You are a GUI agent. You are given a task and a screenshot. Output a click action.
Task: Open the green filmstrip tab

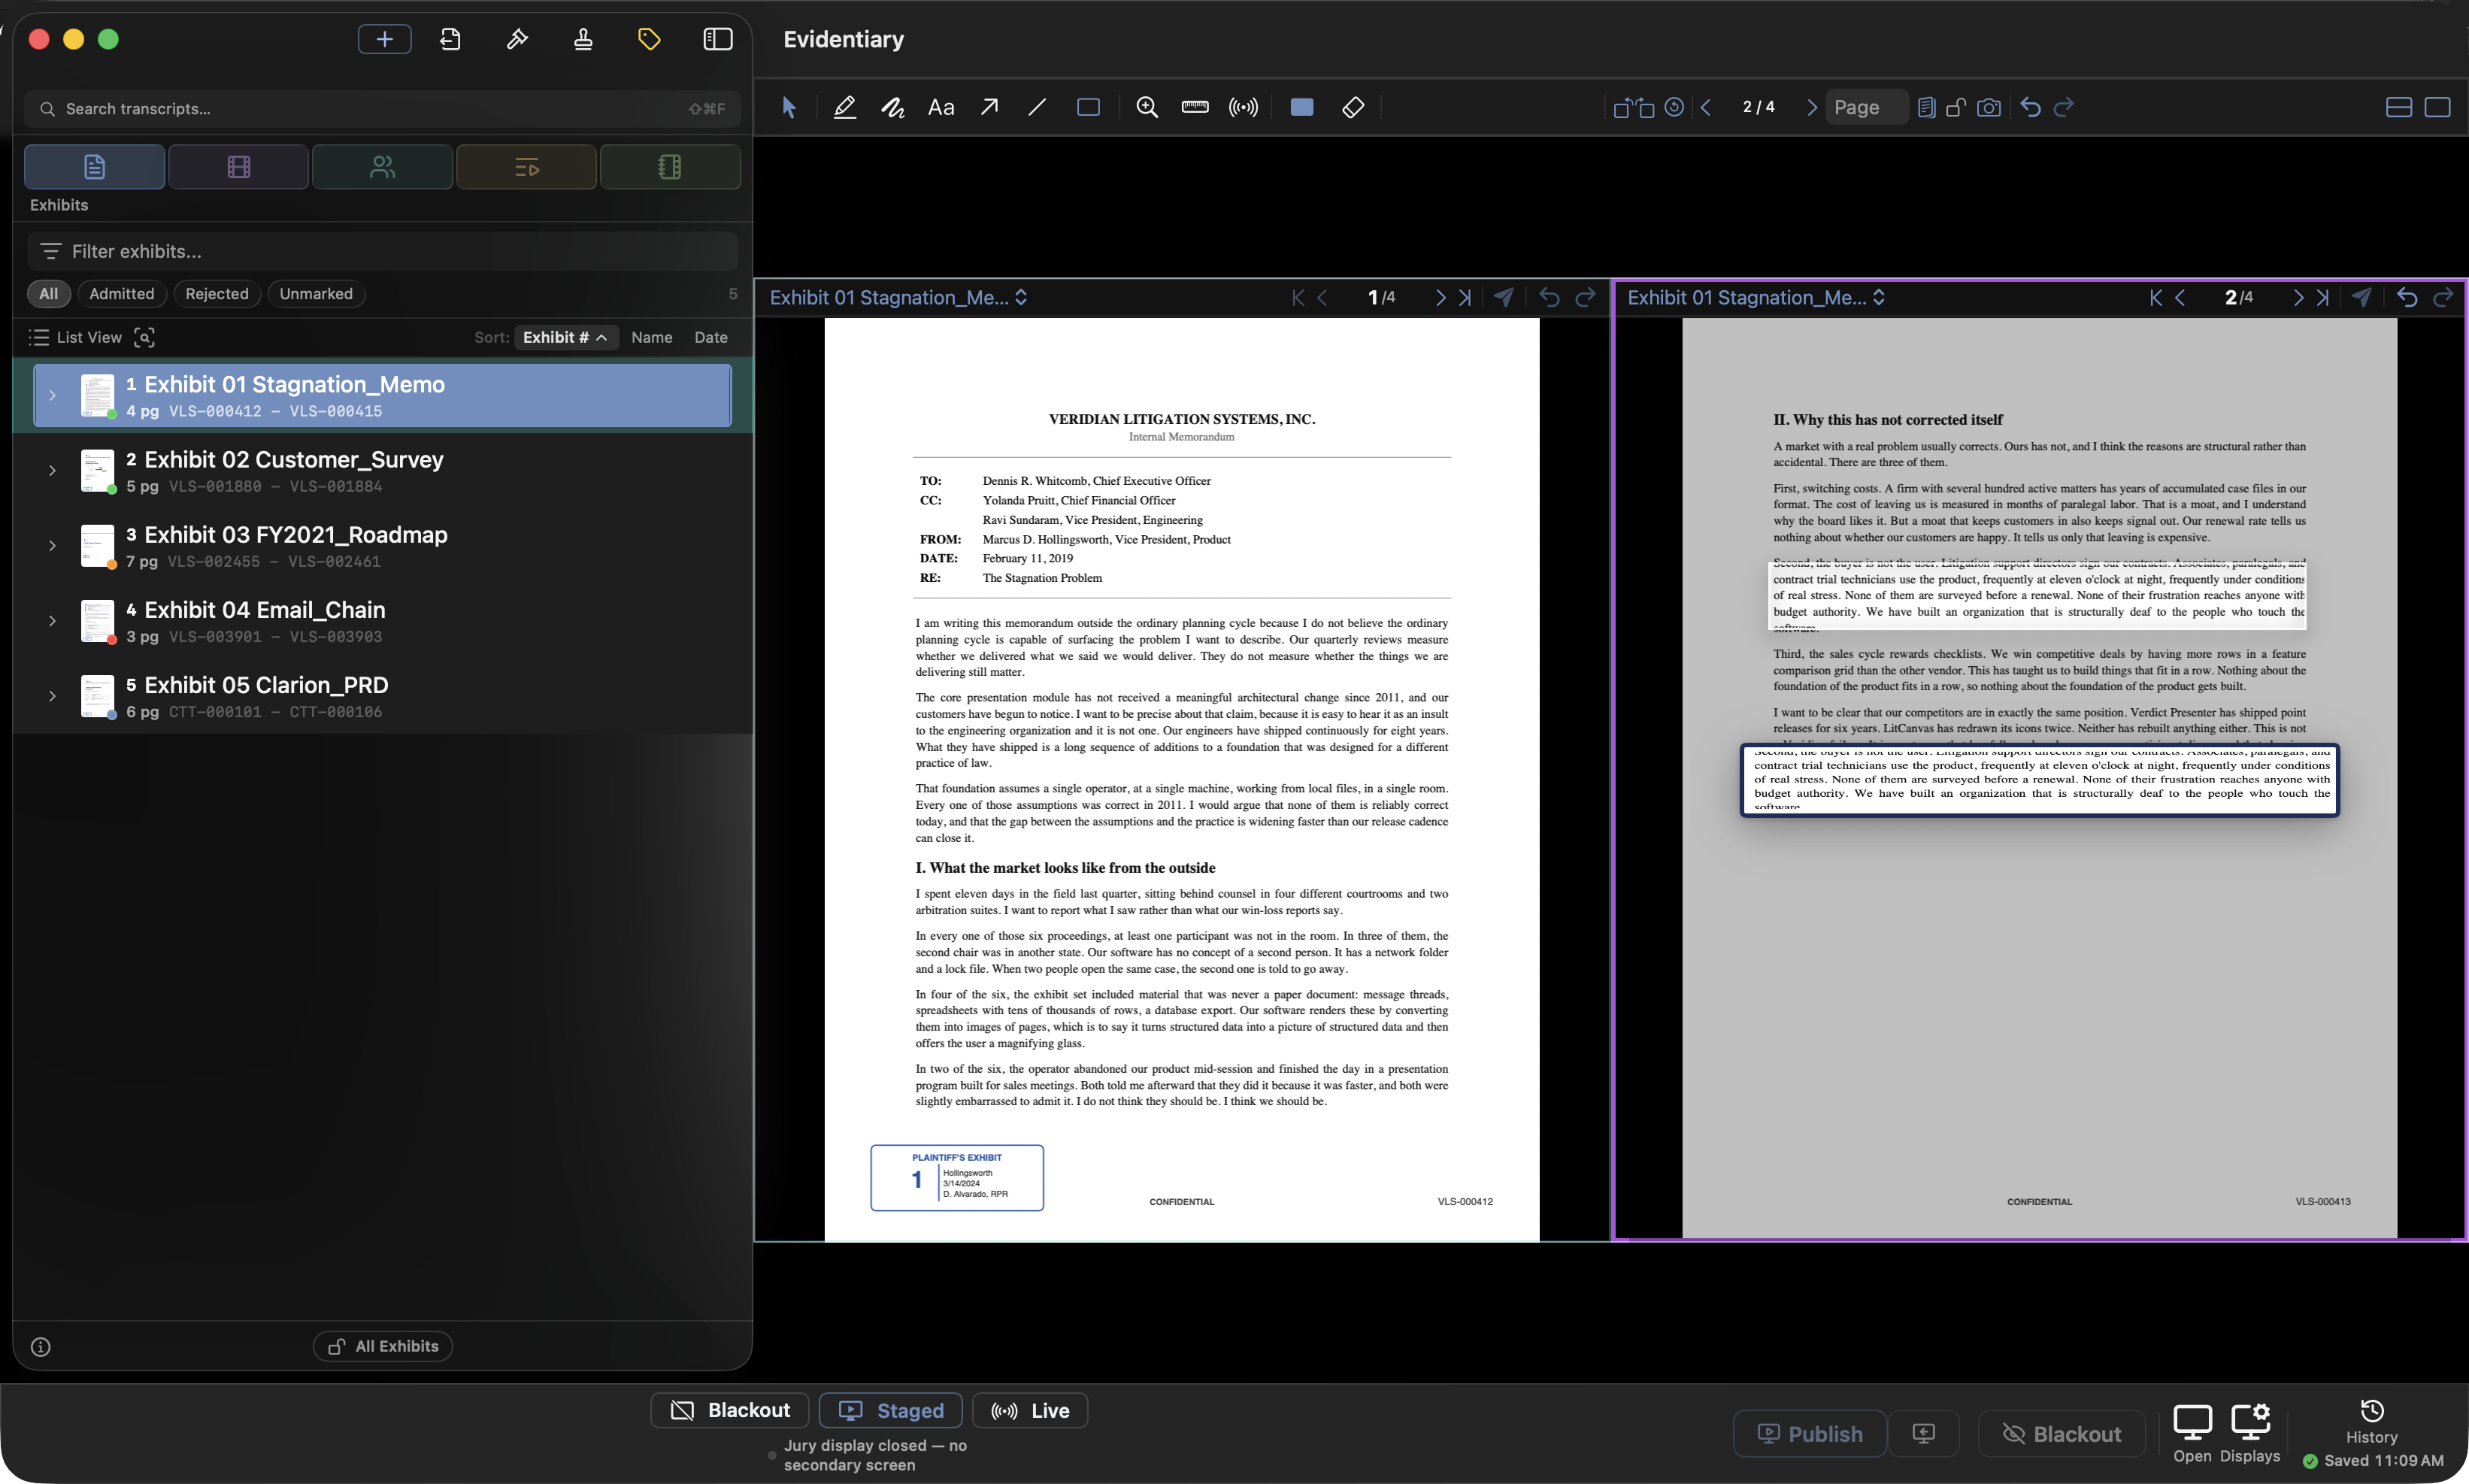click(670, 166)
